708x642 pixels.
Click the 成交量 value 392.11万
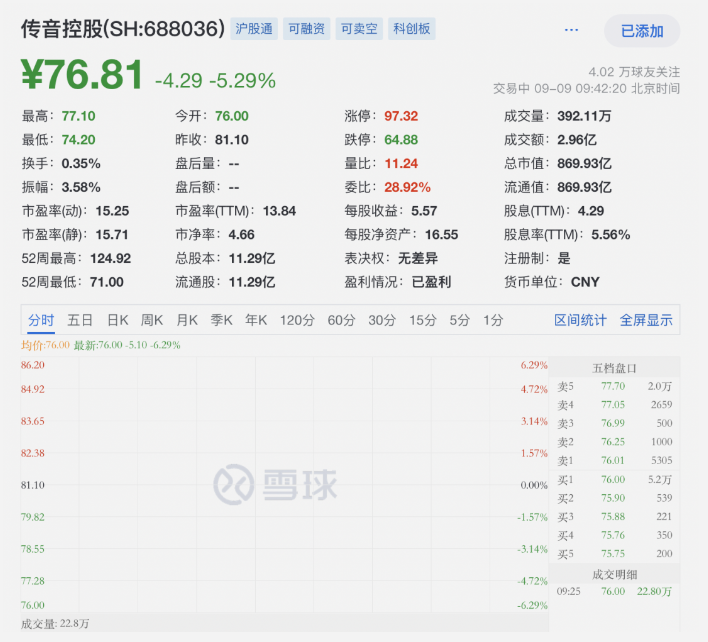[x=584, y=116]
